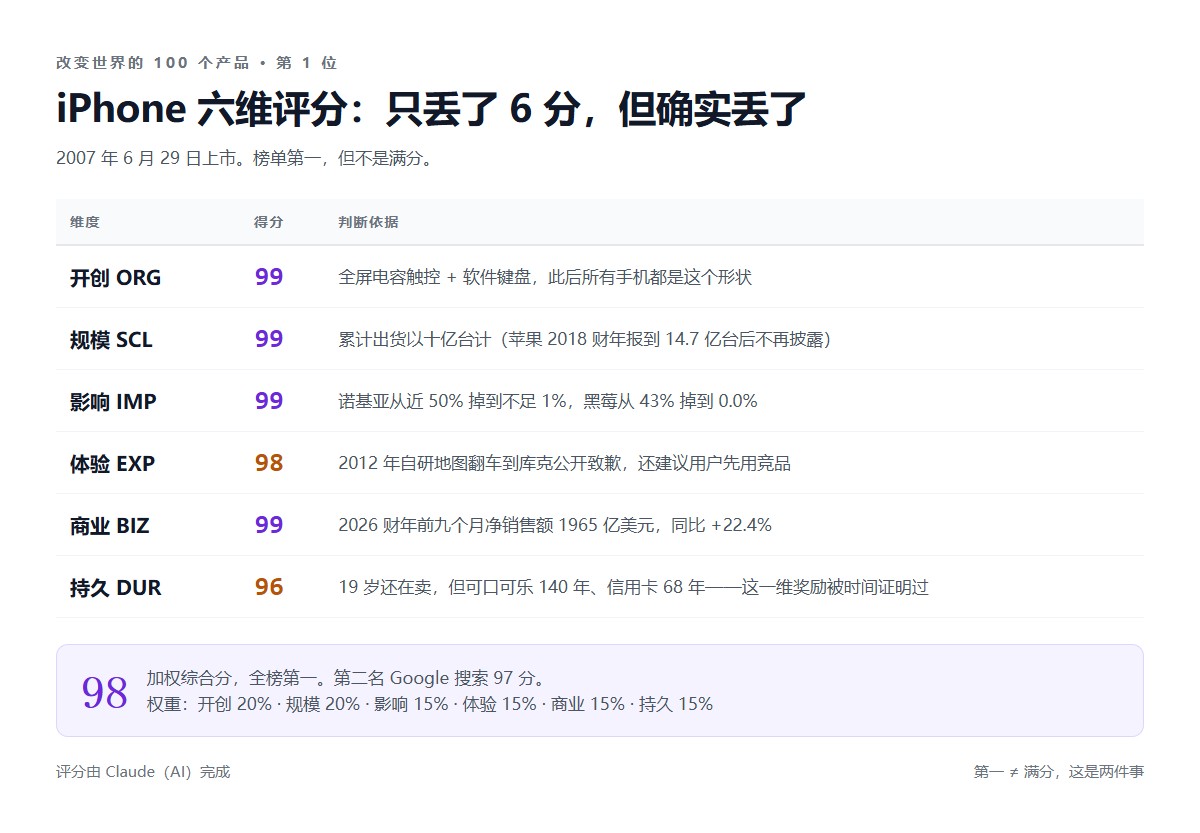Select the '开创 ORG' row label
The width and height of the screenshot is (1200, 833).
pos(115,278)
